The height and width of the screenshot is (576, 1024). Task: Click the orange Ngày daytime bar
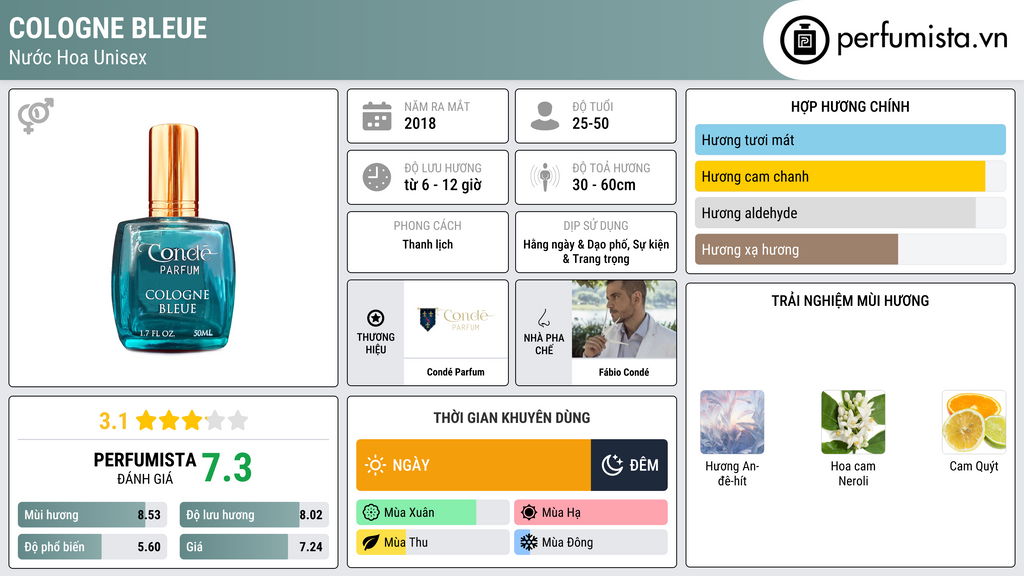[x=473, y=465]
